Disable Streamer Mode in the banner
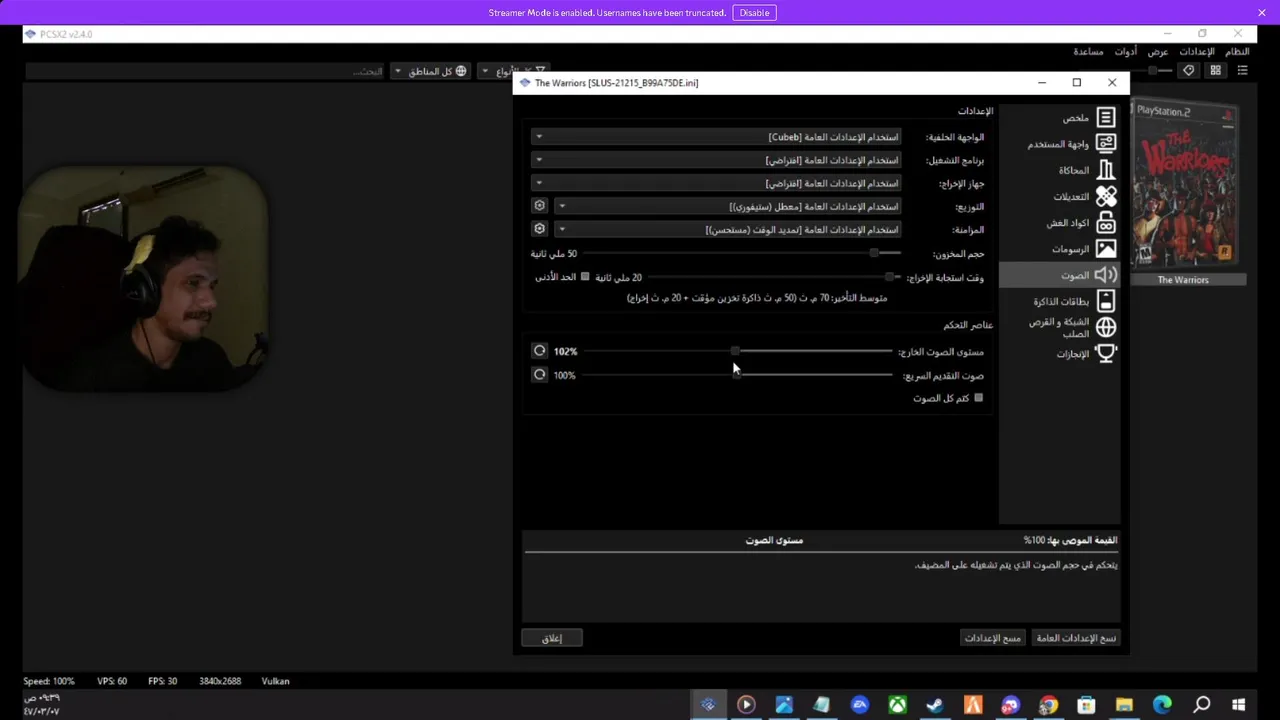The width and height of the screenshot is (1280, 720). [x=754, y=13]
